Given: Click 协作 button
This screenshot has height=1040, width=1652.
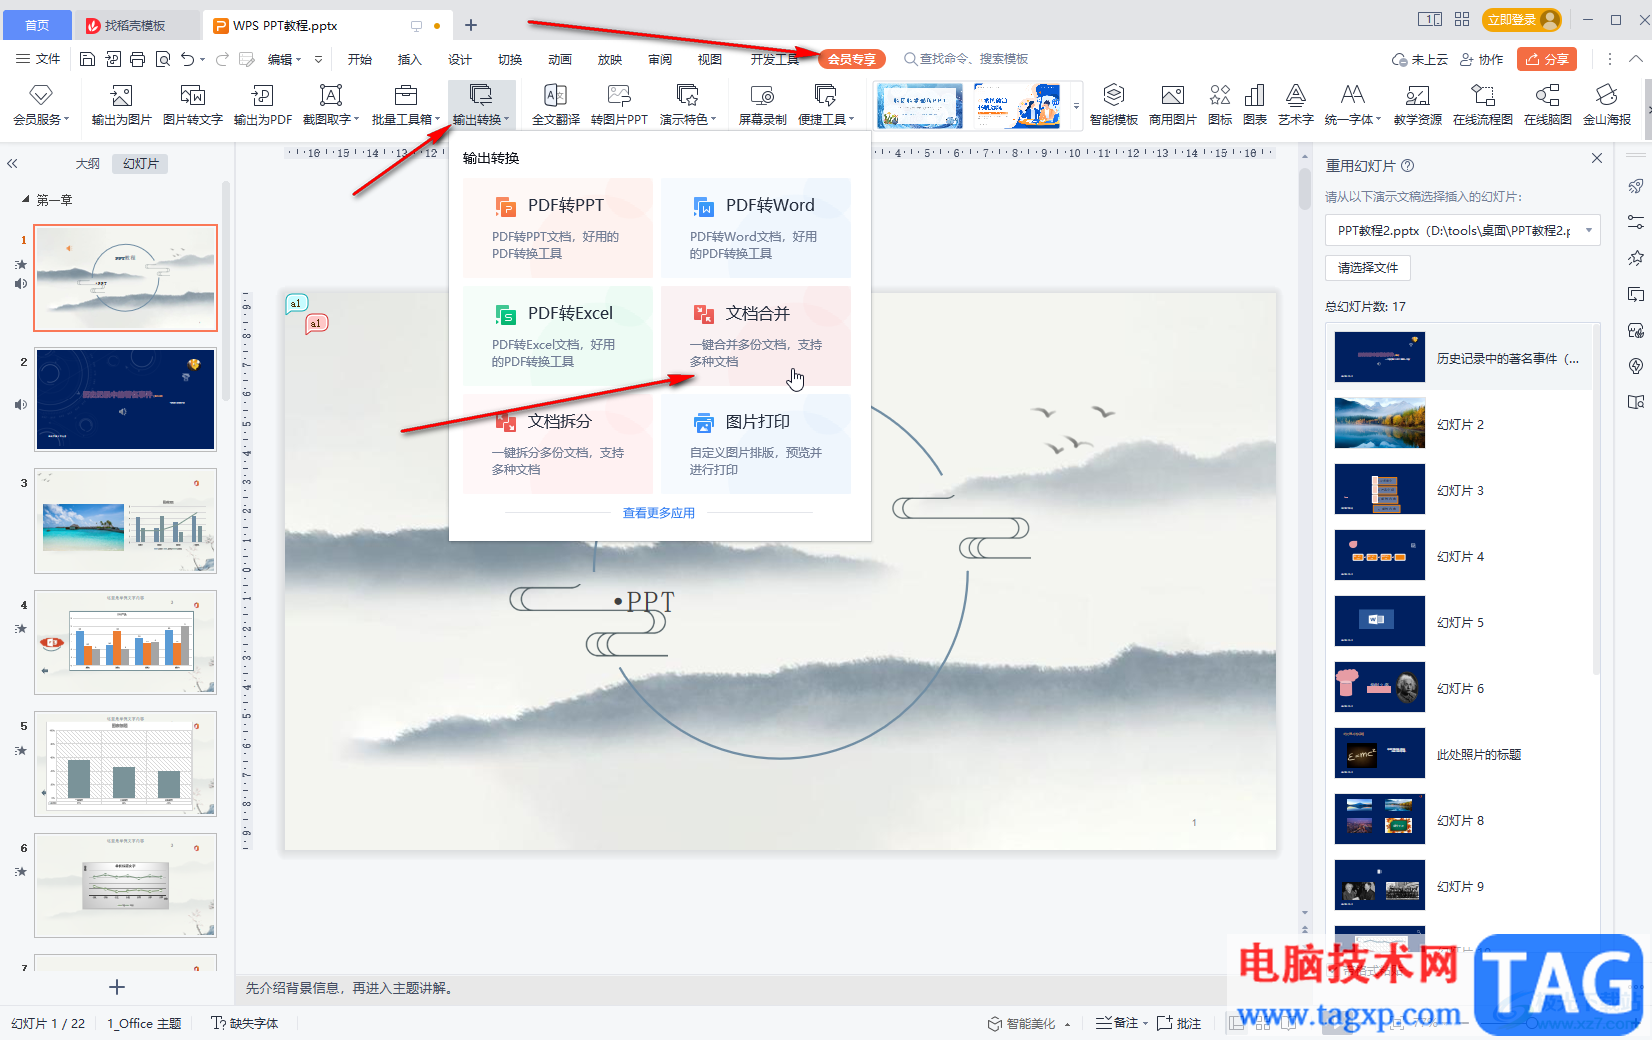Looking at the screenshot, I should pyautogui.click(x=1481, y=59).
